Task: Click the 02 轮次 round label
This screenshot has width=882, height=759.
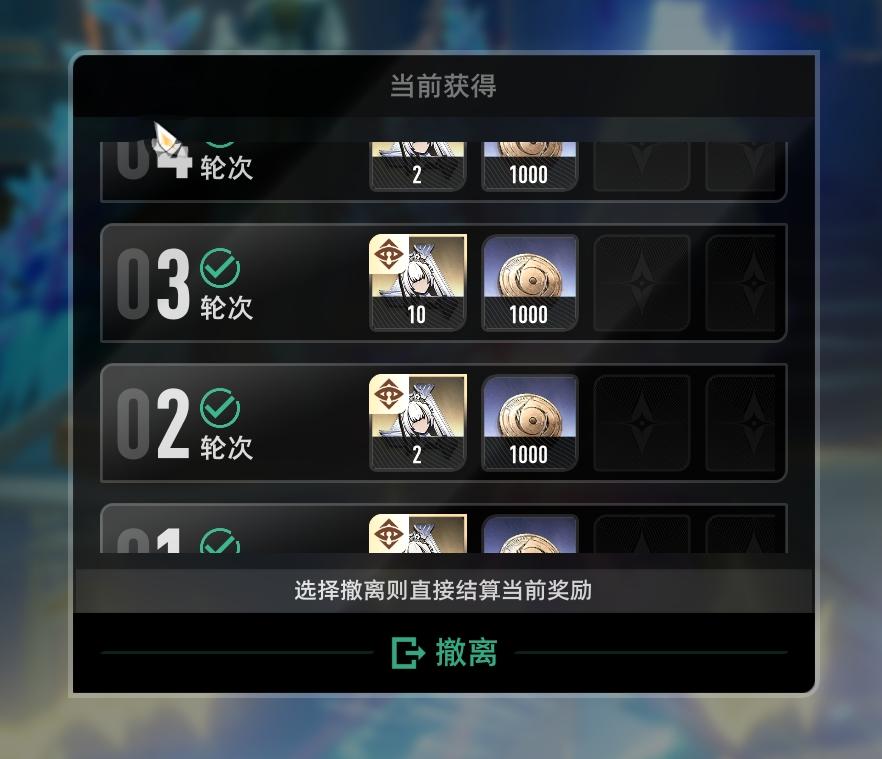Action: click(185, 424)
